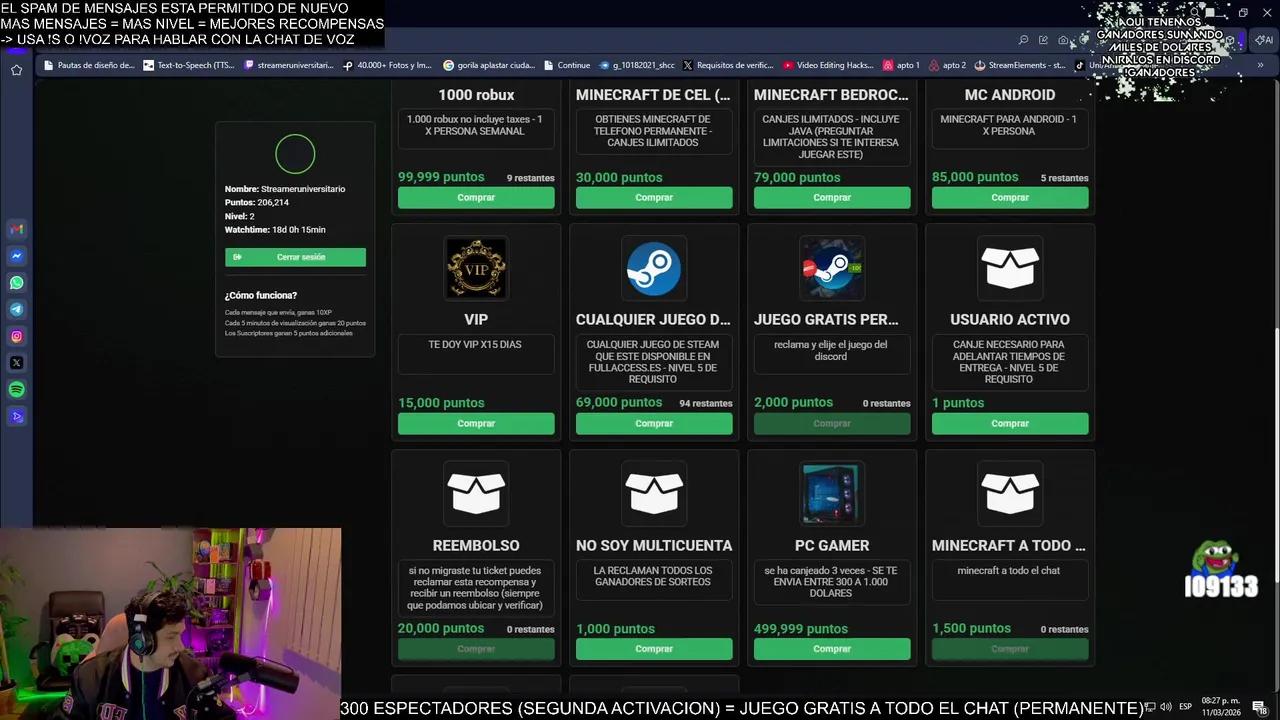The image size is (1280, 720).
Task: Click the green circle profile avatar
Action: point(295,154)
